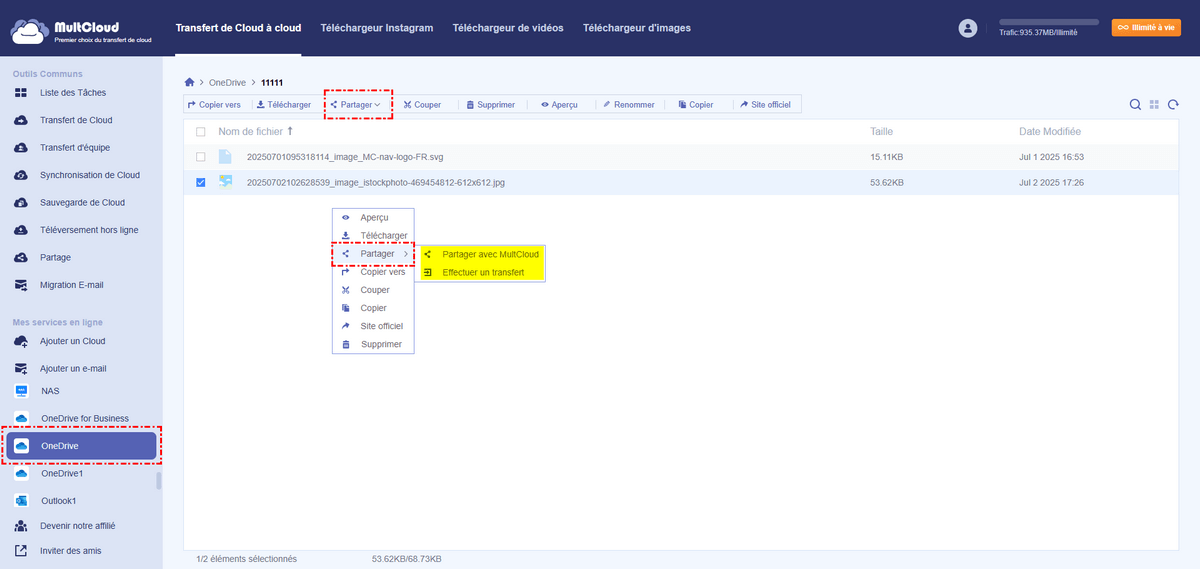Screen dimensions: 1200x569
Task: Click Devenir notre affilié icon
Action: pos(21,526)
